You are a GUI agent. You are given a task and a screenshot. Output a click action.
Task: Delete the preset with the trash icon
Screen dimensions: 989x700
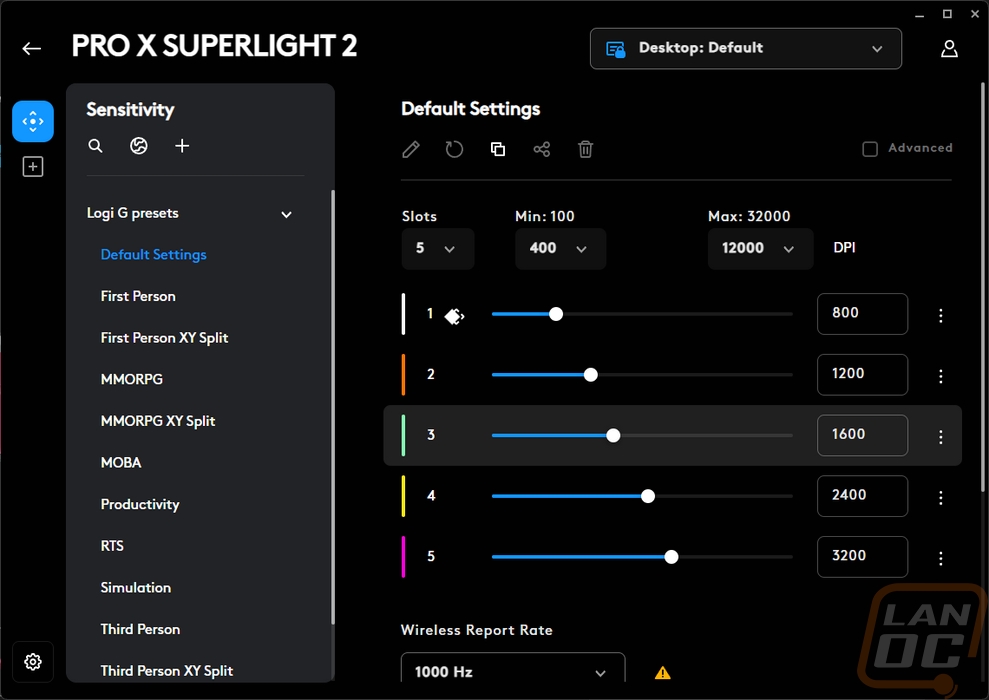tap(585, 149)
